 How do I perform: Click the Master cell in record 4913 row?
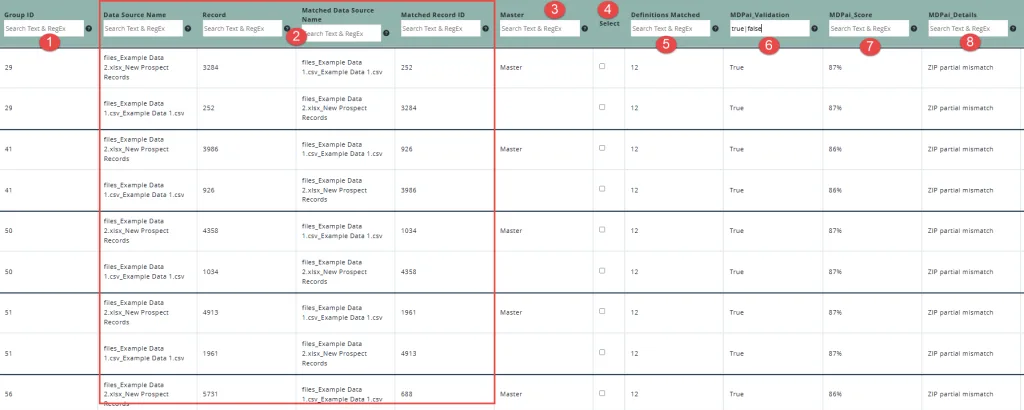tap(511, 312)
